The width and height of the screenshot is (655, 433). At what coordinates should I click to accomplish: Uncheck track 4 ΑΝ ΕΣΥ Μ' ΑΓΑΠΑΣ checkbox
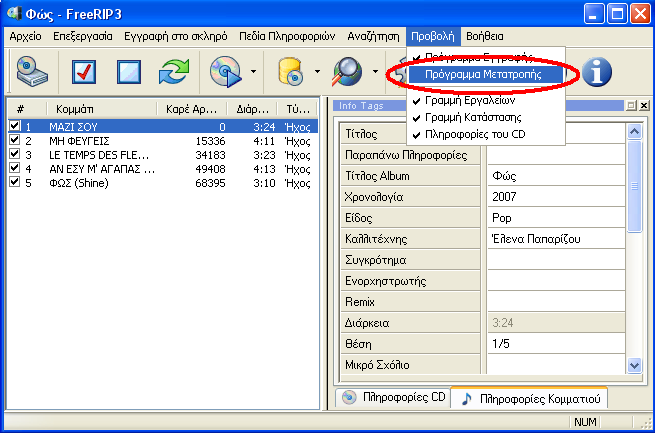[x=15, y=168]
